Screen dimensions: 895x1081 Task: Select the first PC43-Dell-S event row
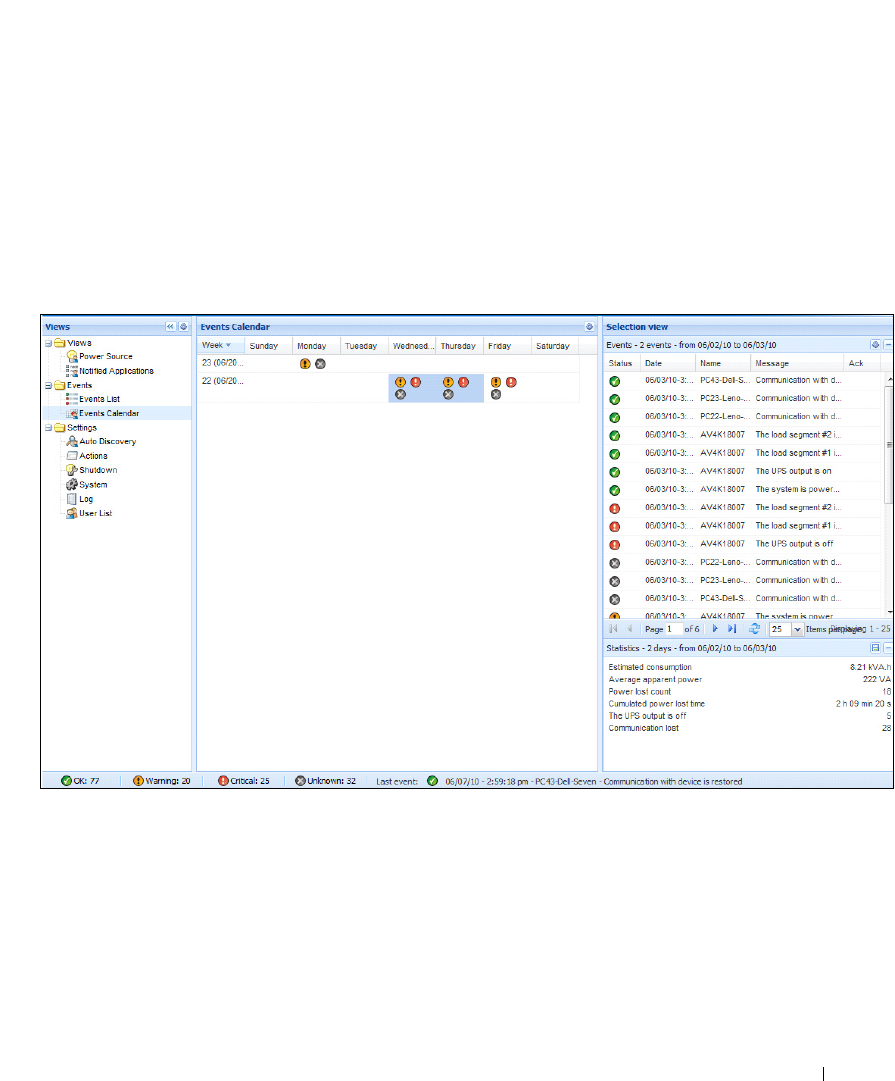click(x=743, y=381)
